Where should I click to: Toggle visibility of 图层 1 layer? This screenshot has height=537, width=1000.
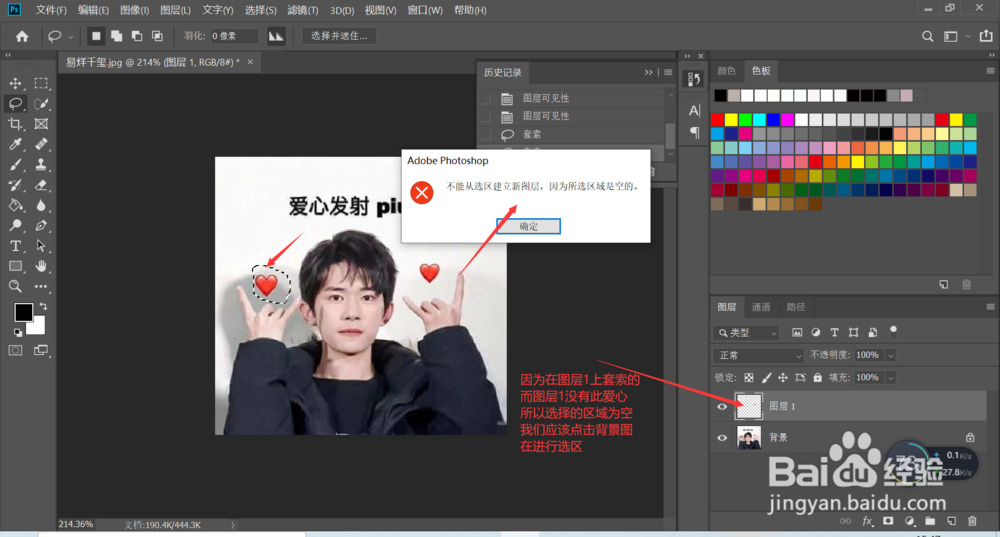(722, 406)
